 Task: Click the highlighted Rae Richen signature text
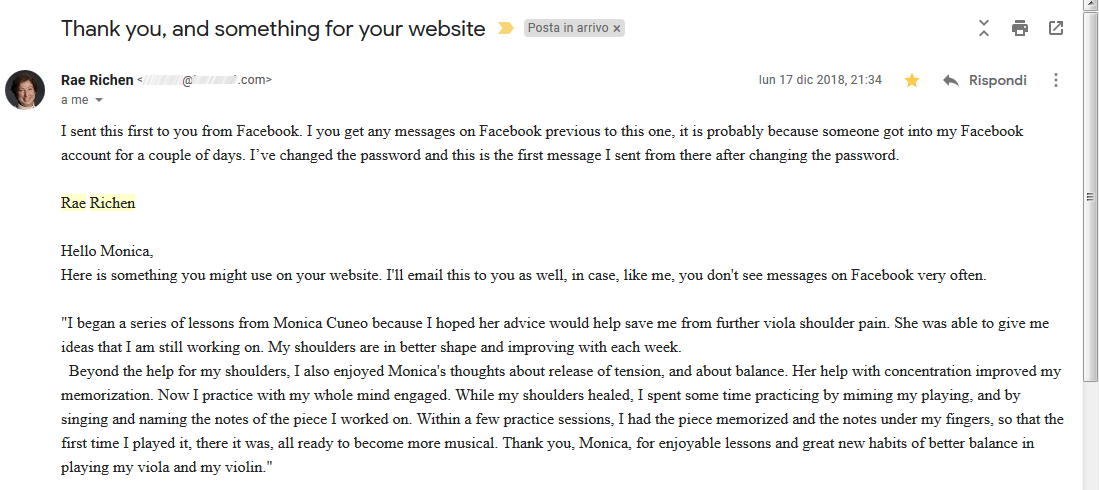click(x=98, y=203)
